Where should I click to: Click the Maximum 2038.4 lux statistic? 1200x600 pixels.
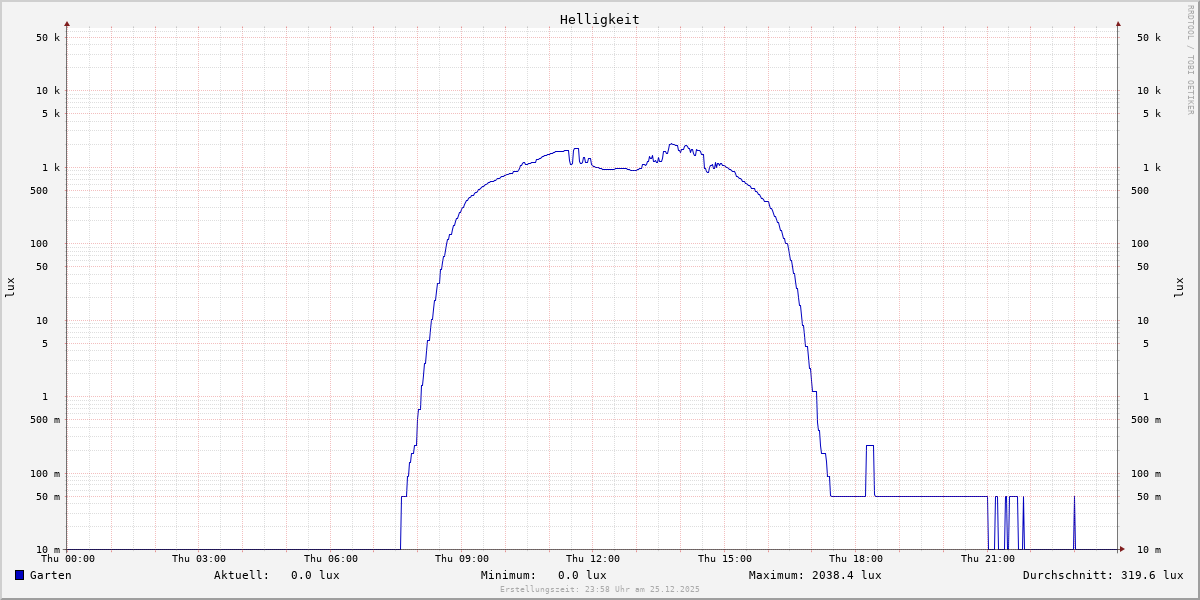(814, 575)
